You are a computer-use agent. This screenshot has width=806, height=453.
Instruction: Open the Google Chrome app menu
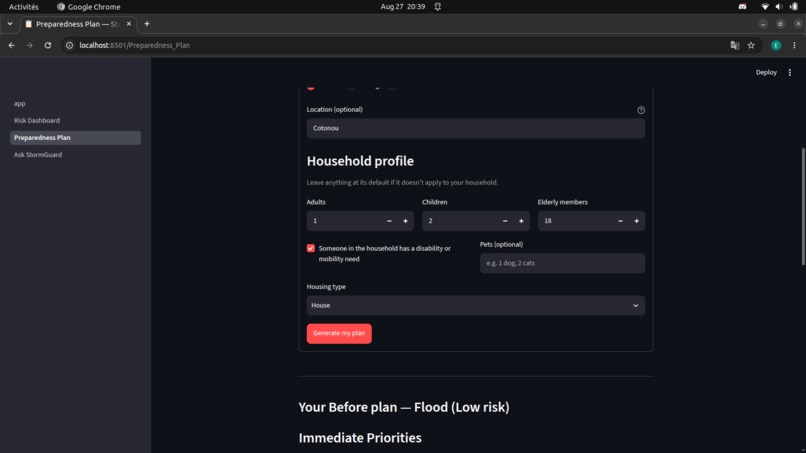[x=88, y=7]
